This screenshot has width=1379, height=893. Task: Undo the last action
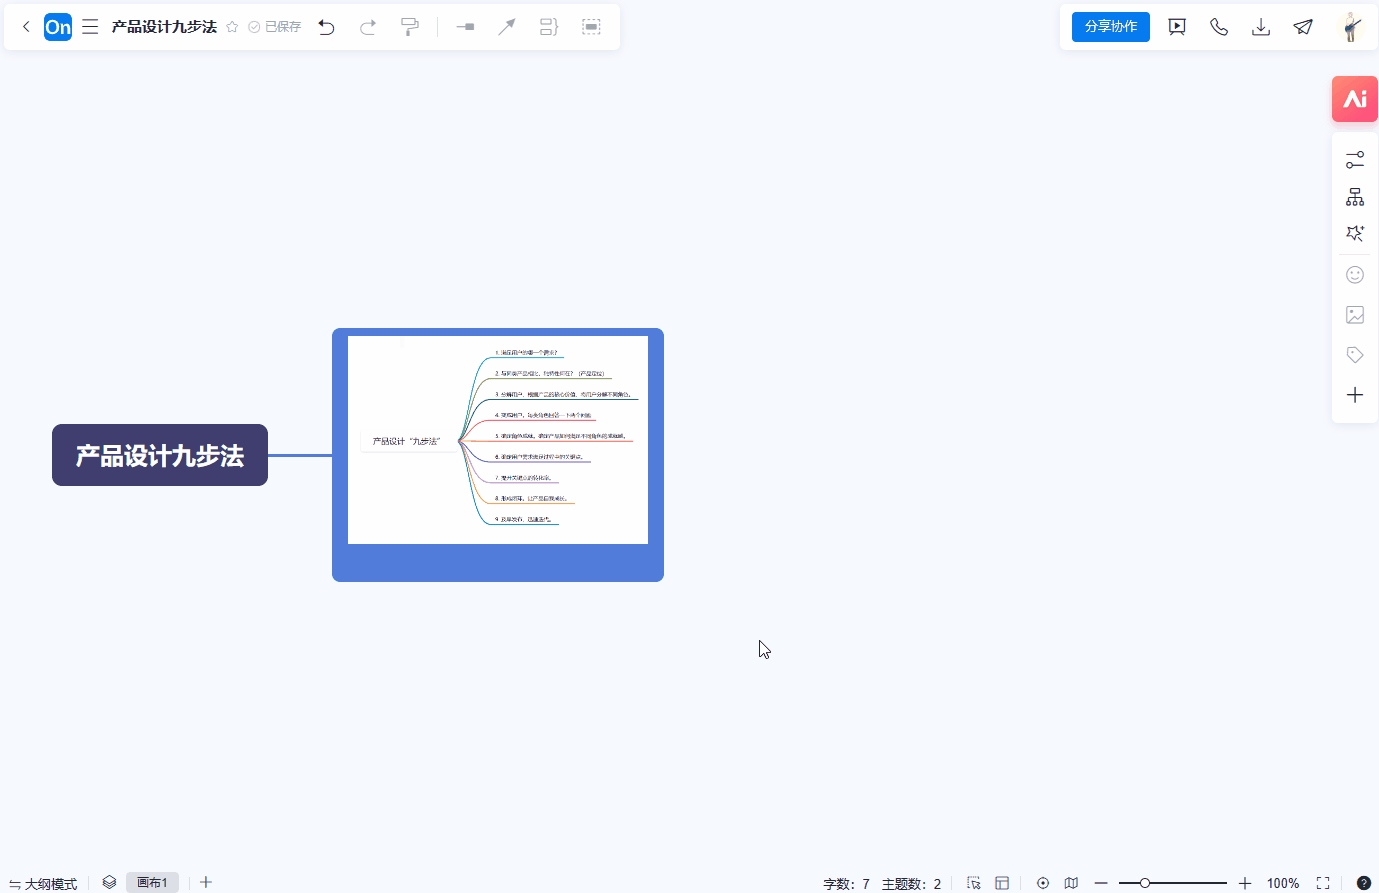326,27
